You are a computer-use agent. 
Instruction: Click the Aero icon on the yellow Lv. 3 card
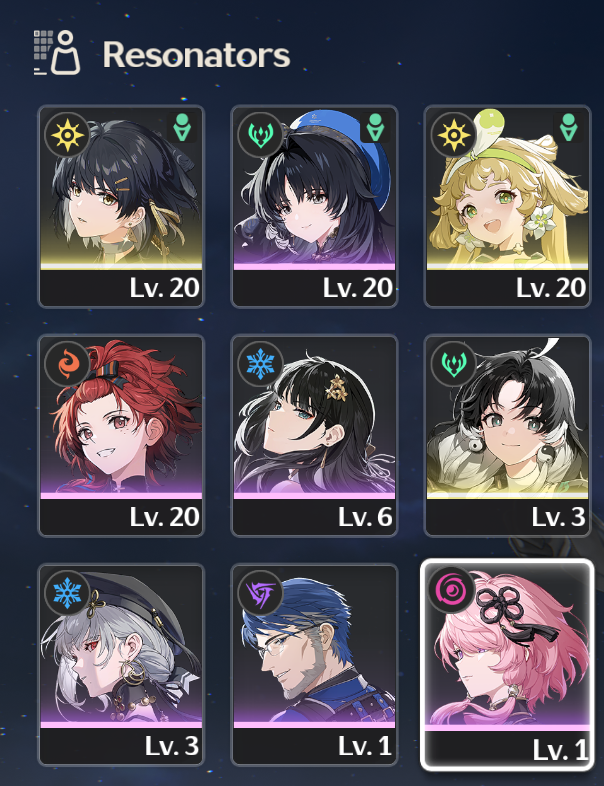pos(454,364)
